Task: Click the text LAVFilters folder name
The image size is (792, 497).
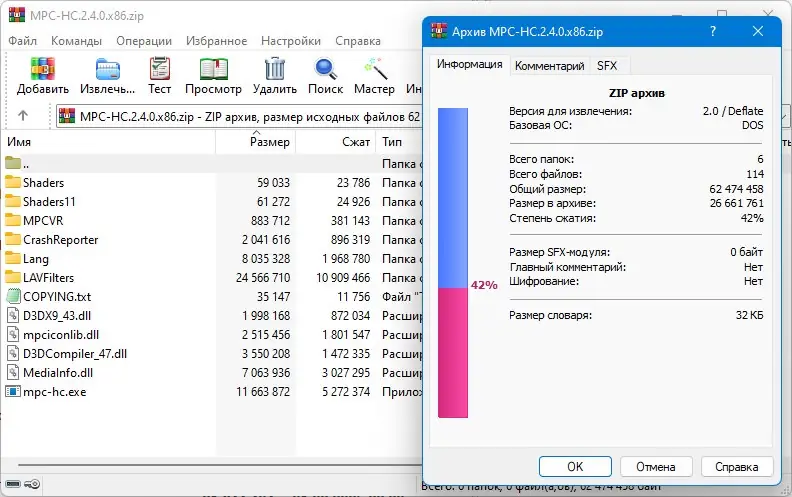Action: click(x=48, y=278)
